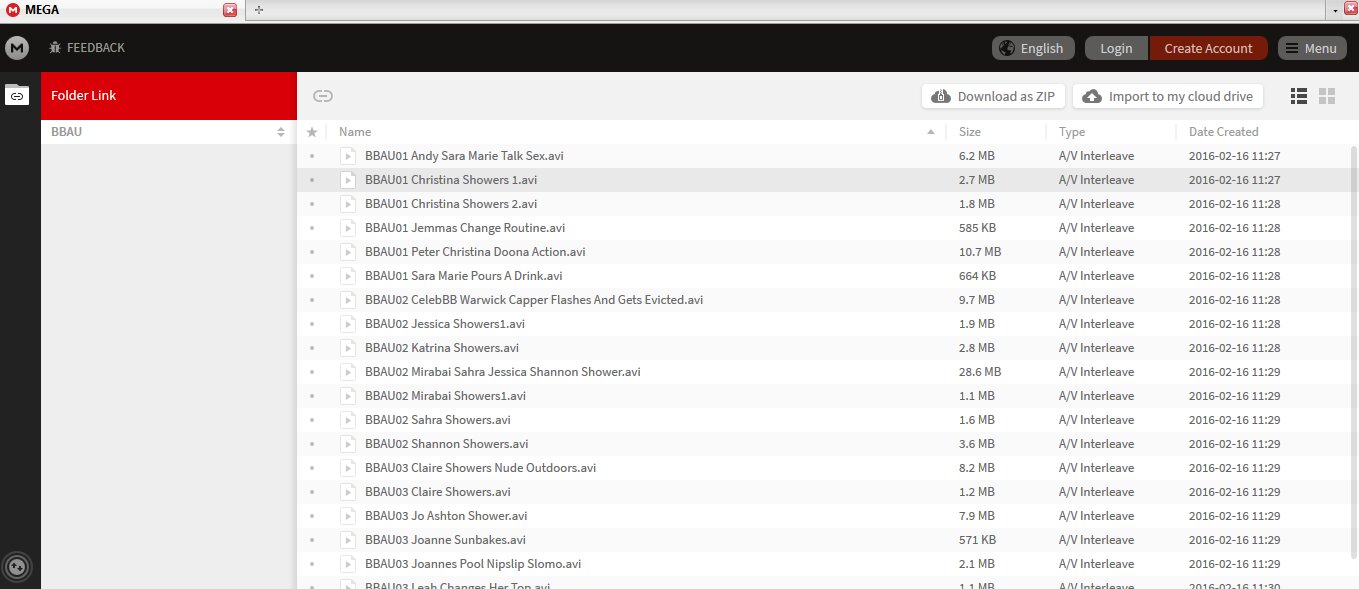The width and height of the screenshot is (1359, 589).
Task: Select the folder link icon in left sidebar
Action: (x=17, y=95)
